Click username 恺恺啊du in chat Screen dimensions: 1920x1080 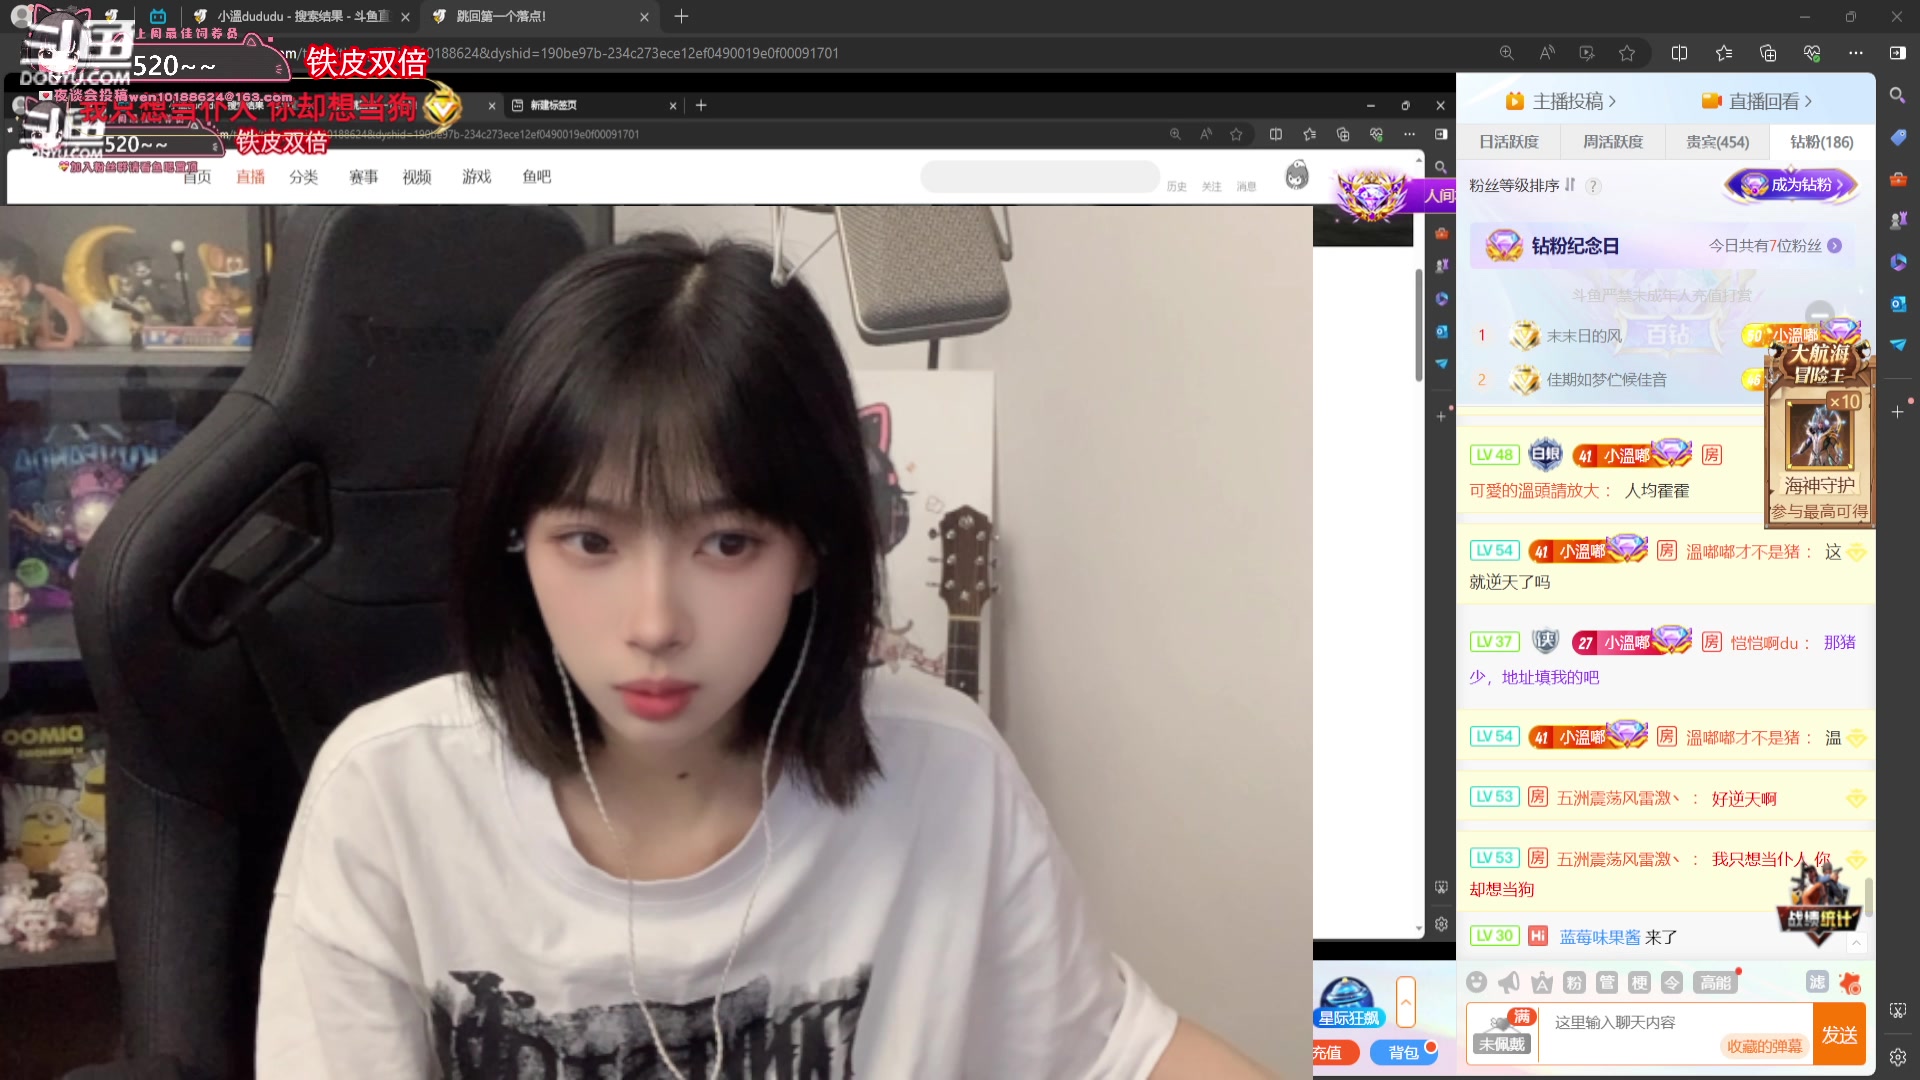1764,643
